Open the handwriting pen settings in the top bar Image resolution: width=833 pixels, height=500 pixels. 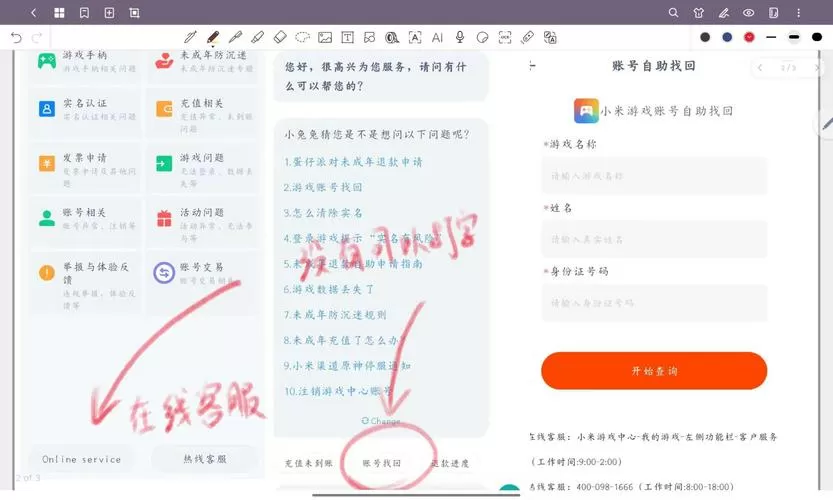[x=724, y=13]
